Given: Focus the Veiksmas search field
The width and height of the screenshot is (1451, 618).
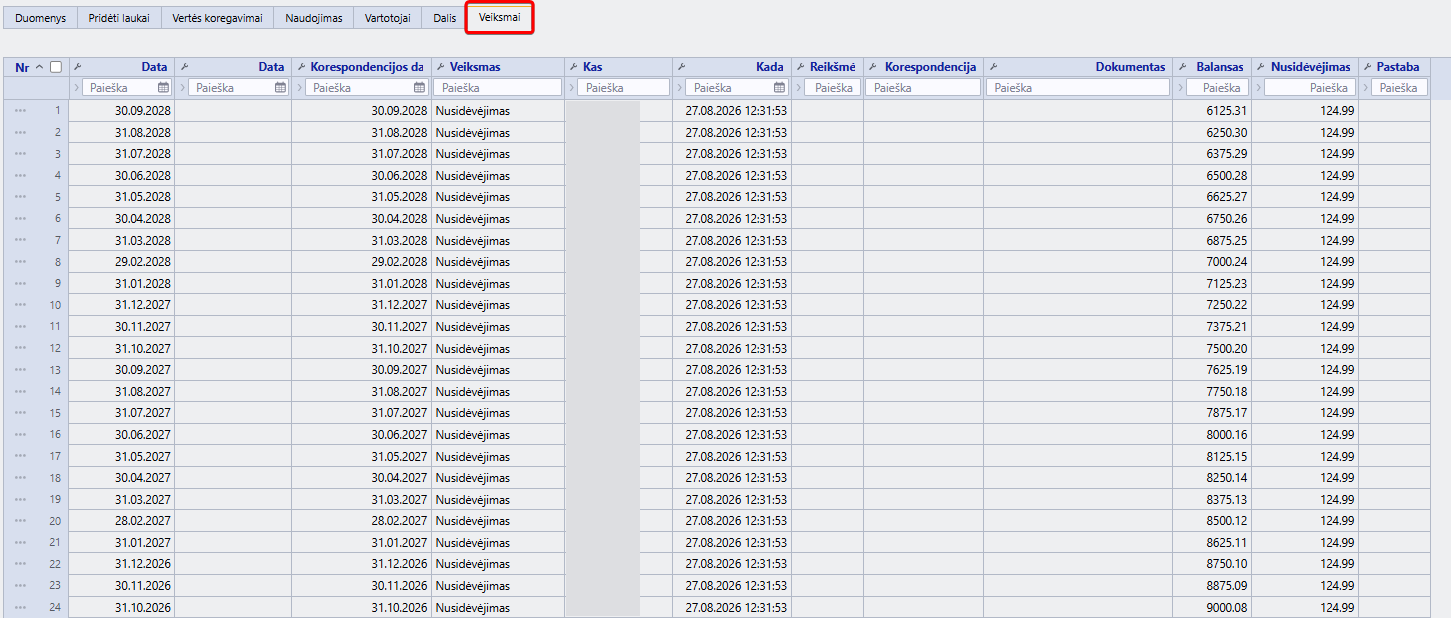Looking at the screenshot, I should point(498,88).
